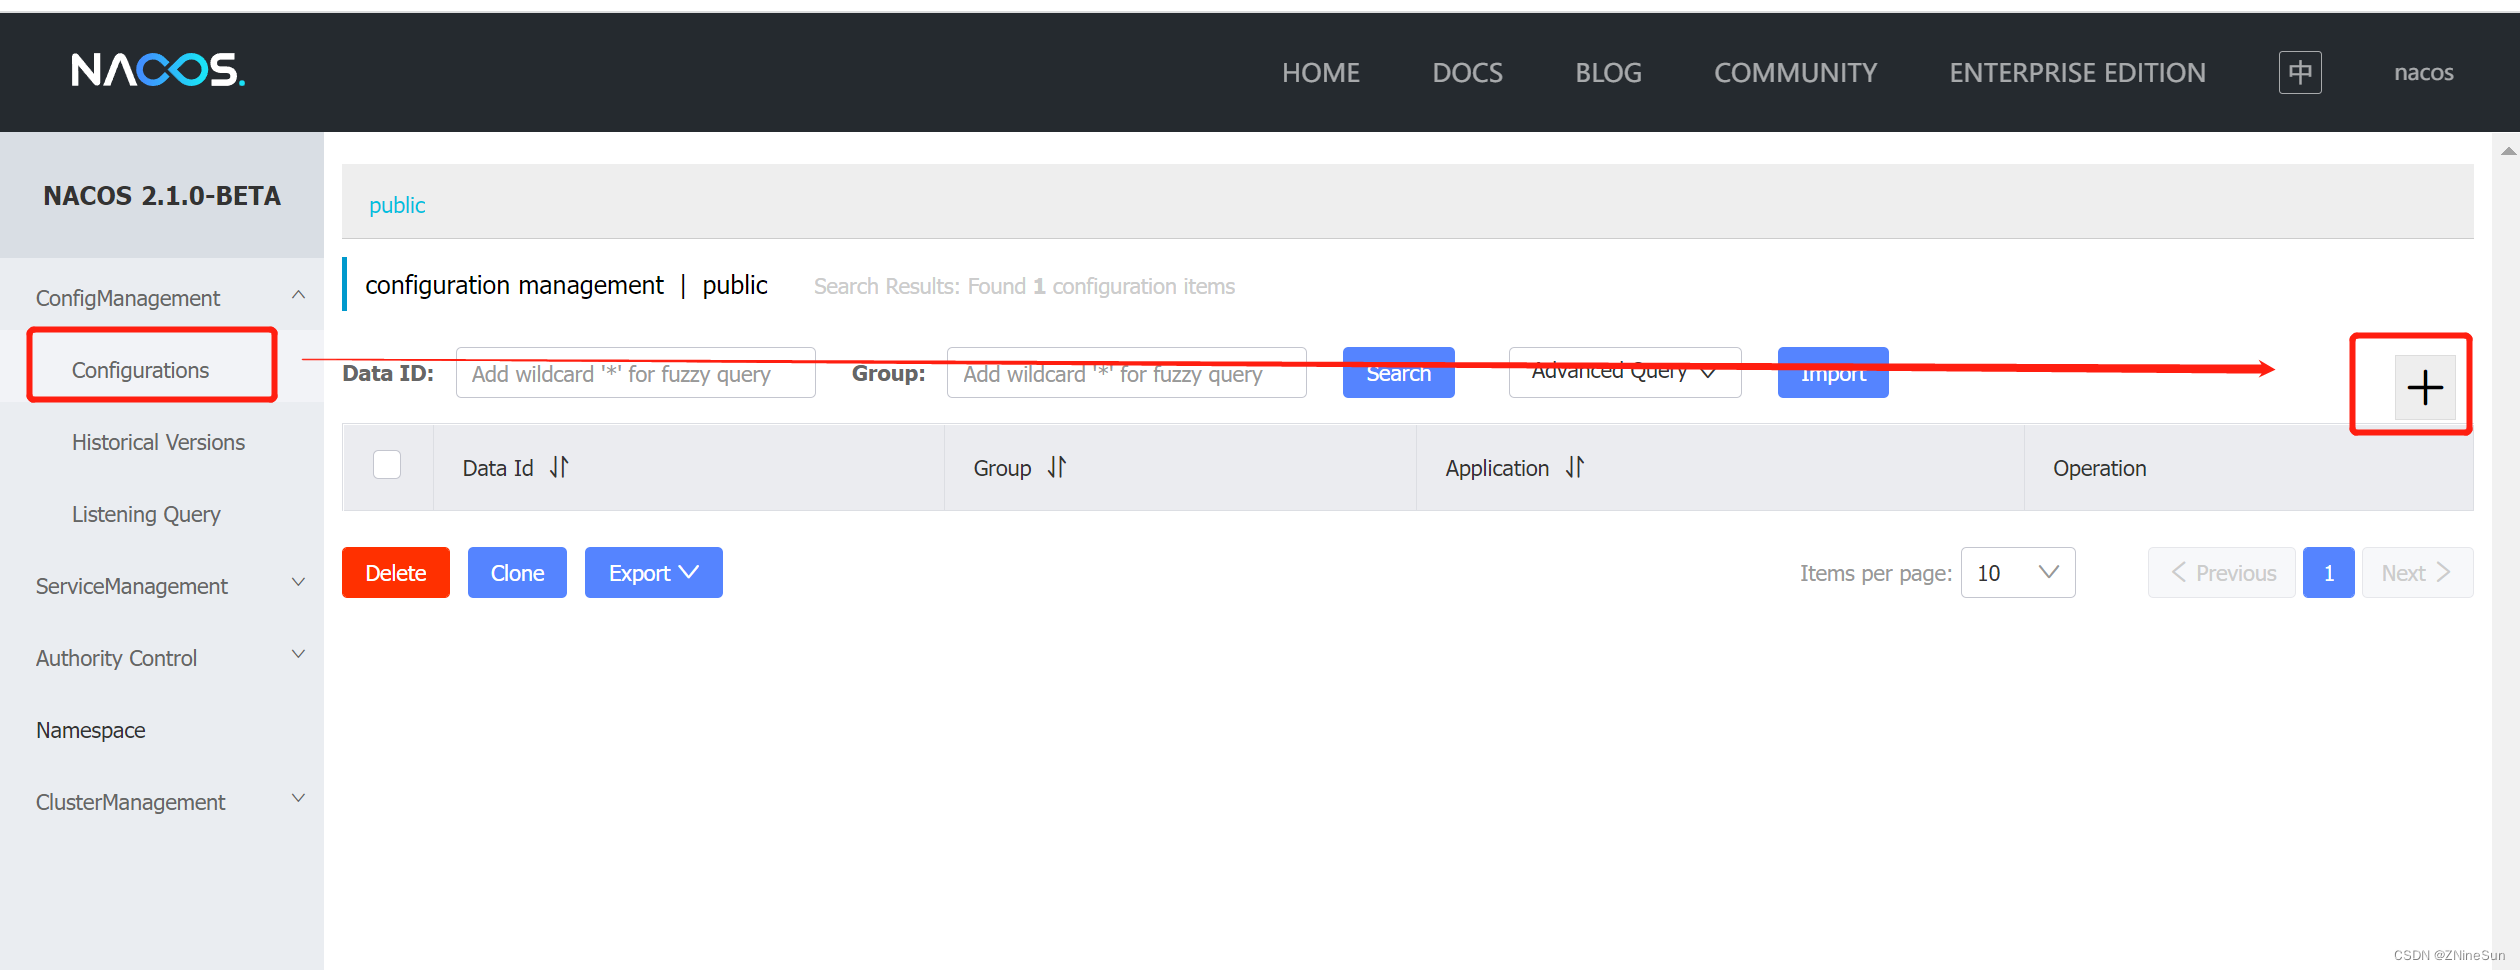Select page 1 in pagination

(x=2328, y=573)
